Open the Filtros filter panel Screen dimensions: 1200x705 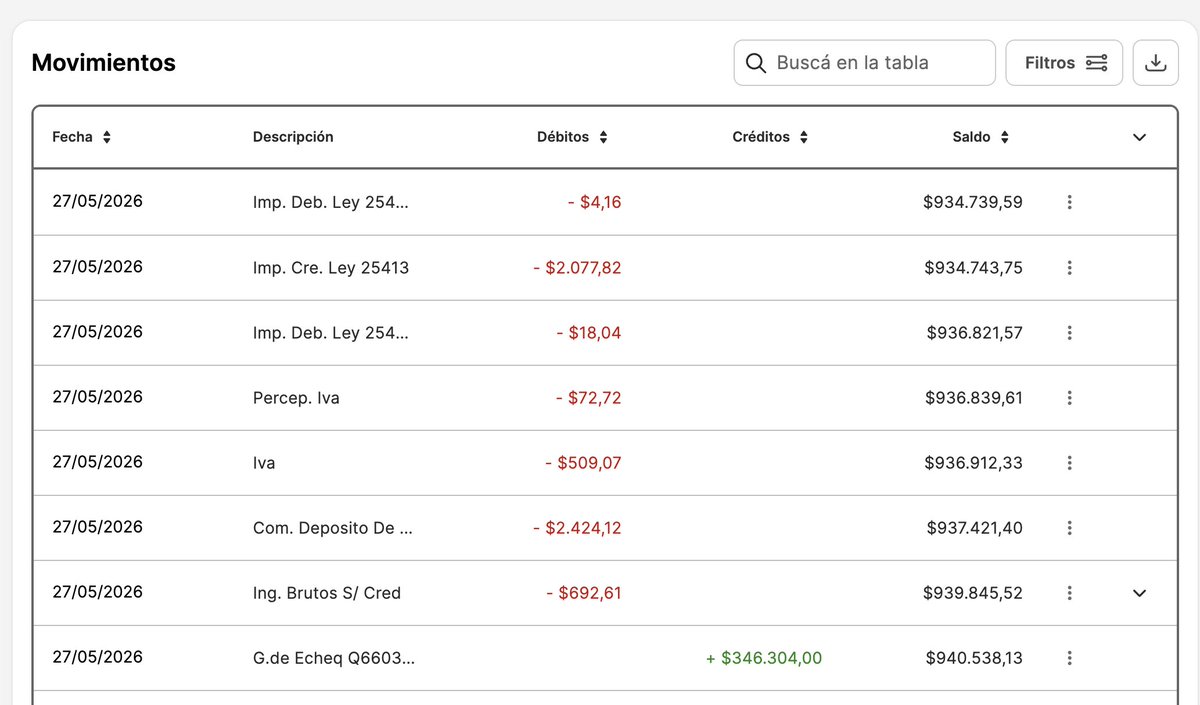click(x=1064, y=63)
